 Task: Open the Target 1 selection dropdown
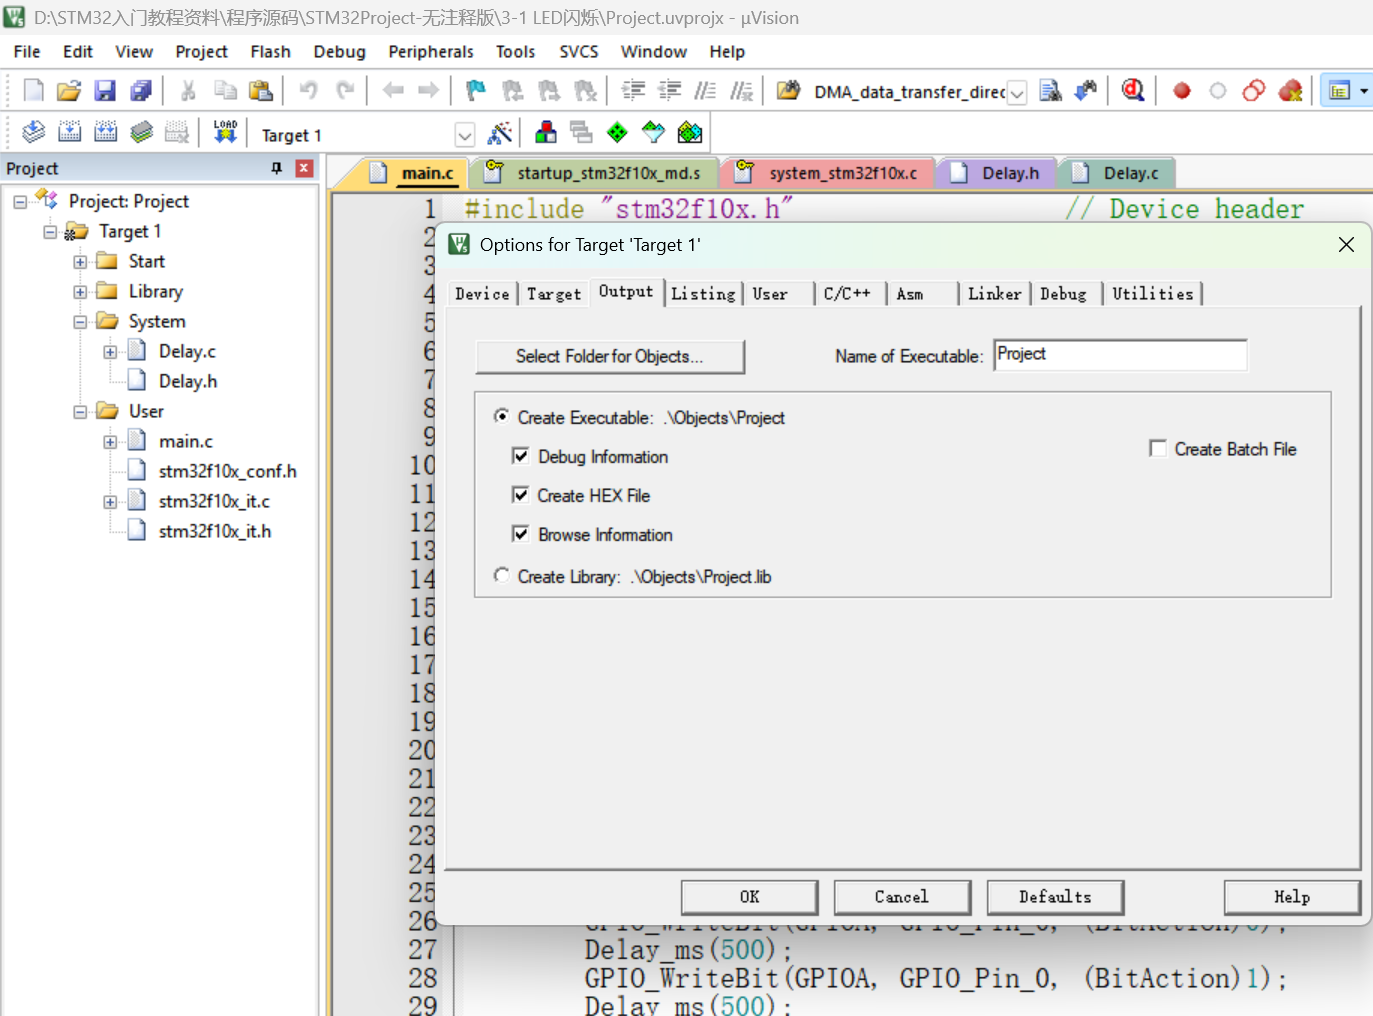click(x=465, y=134)
